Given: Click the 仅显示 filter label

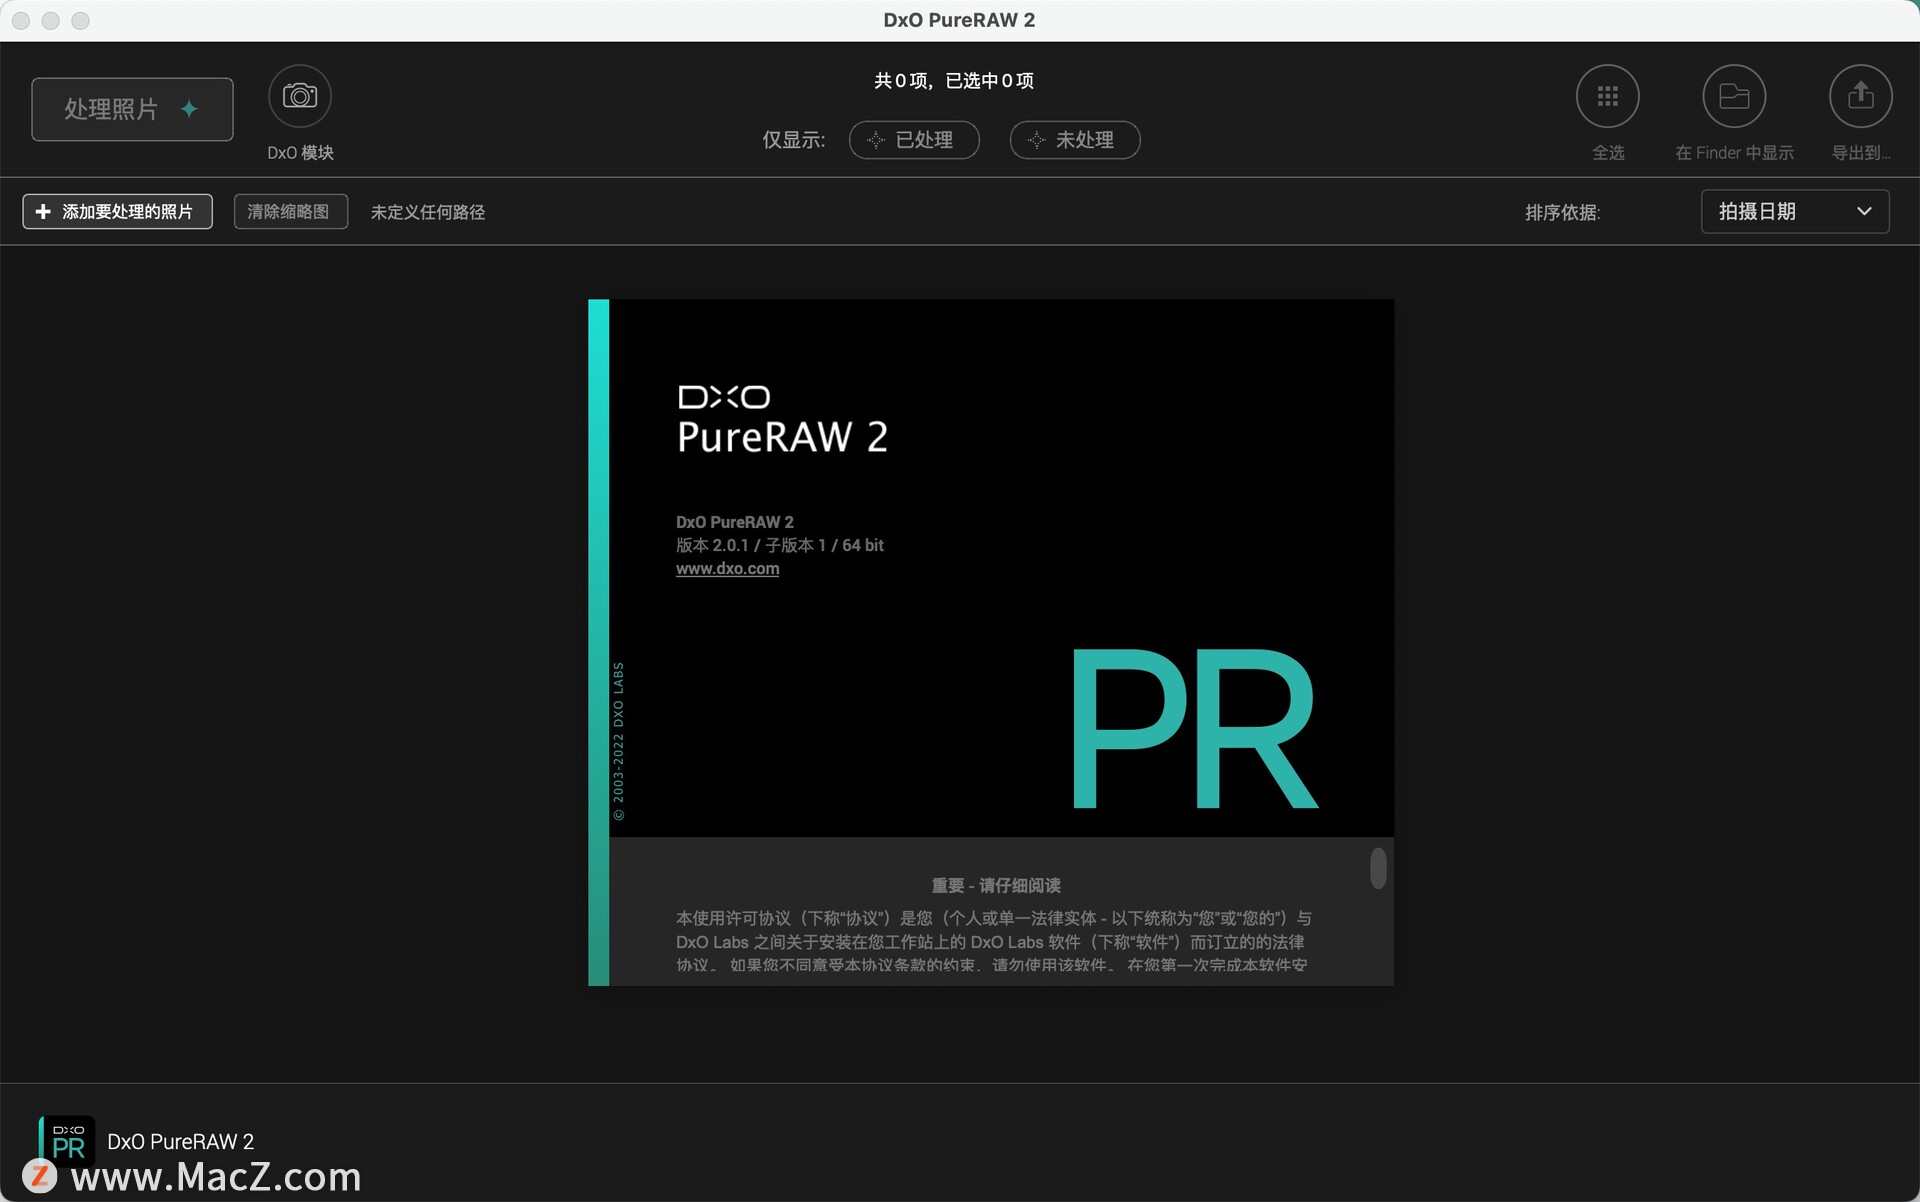Looking at the screenshot, I should (x=794, y=140).
